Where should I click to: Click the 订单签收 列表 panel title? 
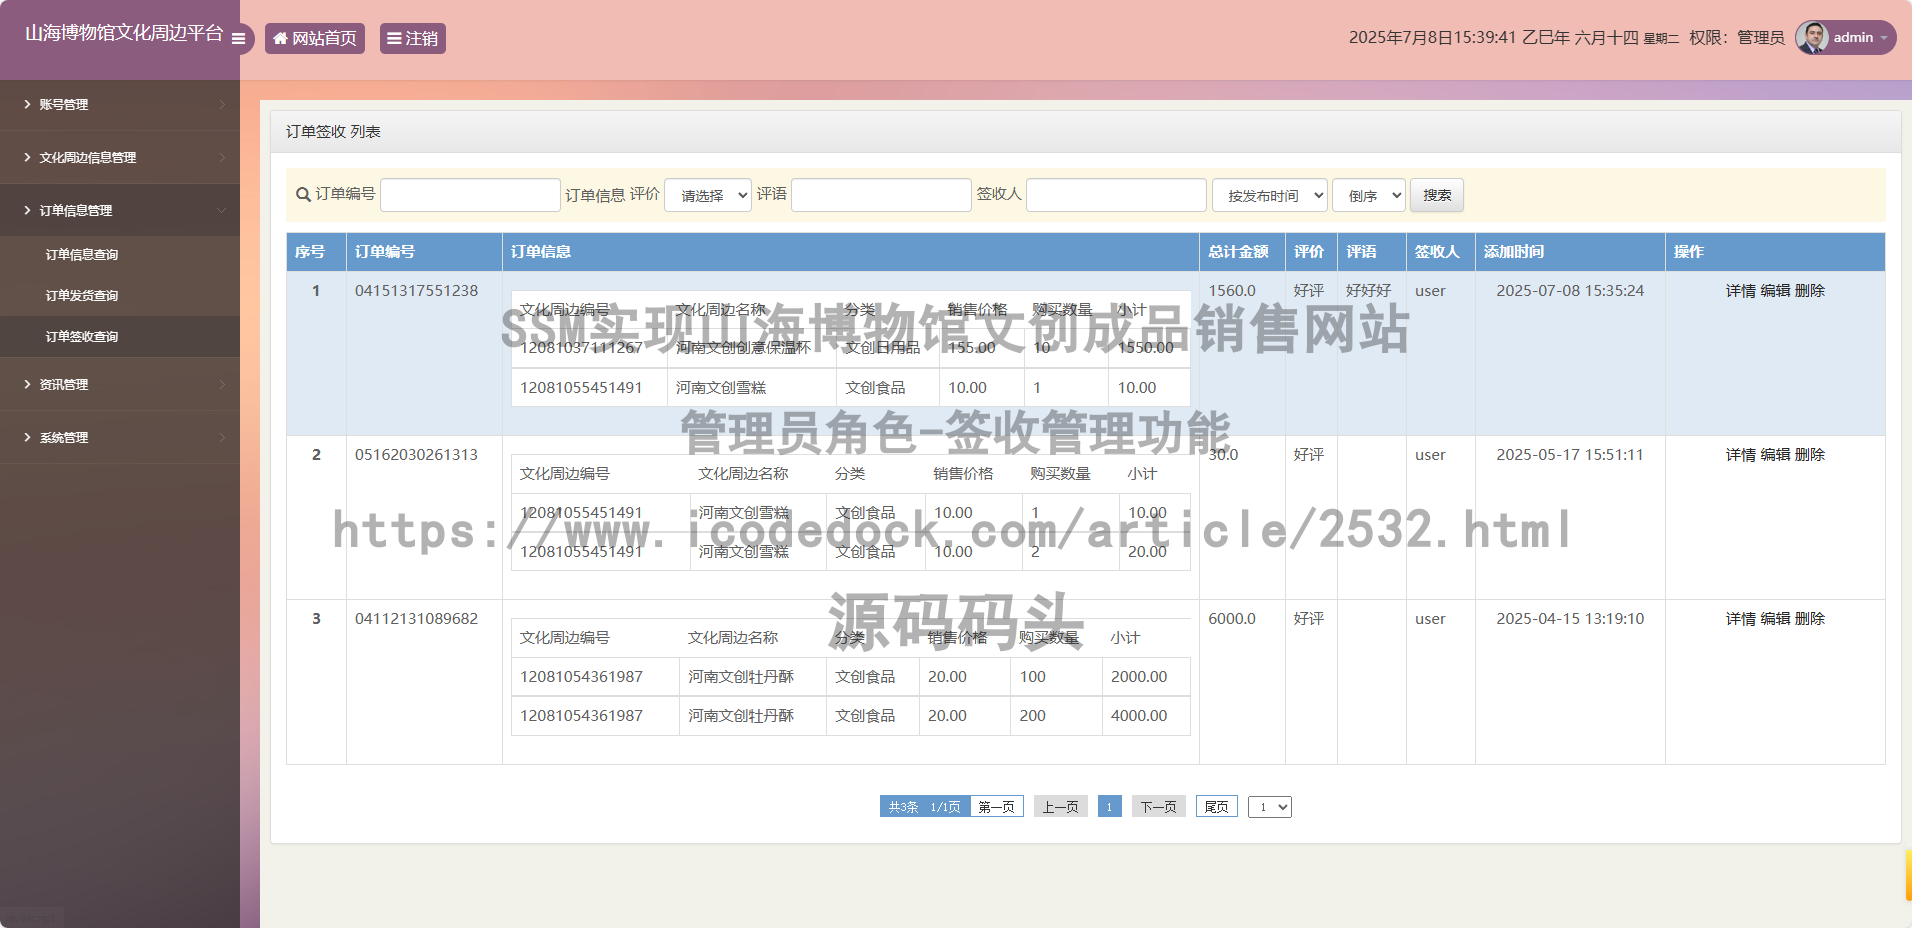click(333, 131)
